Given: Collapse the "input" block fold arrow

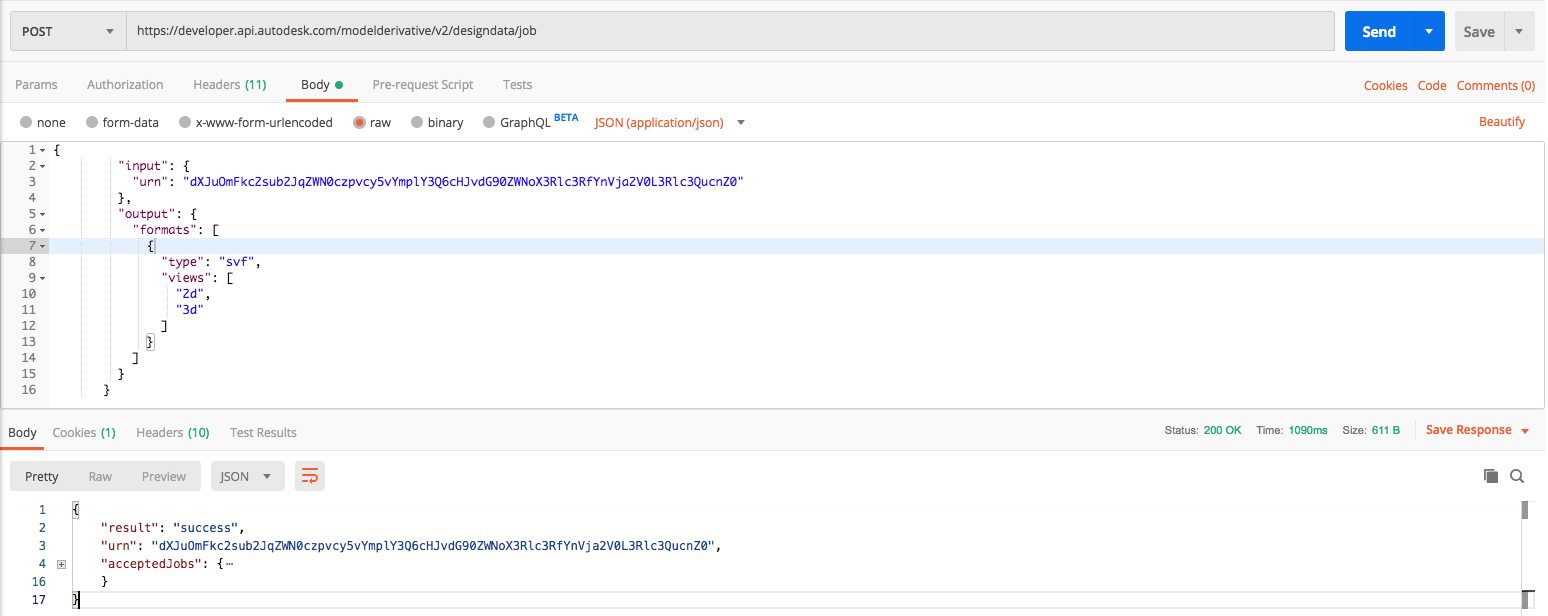Looking at the screenshot, I should click(x=42, y=165).
